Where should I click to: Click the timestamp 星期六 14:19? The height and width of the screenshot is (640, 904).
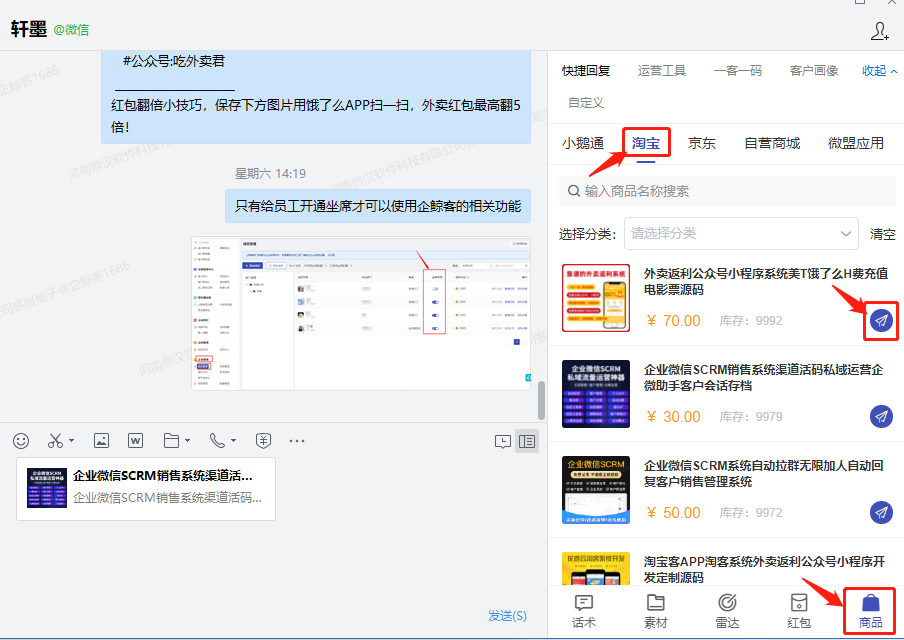[270, 174]
